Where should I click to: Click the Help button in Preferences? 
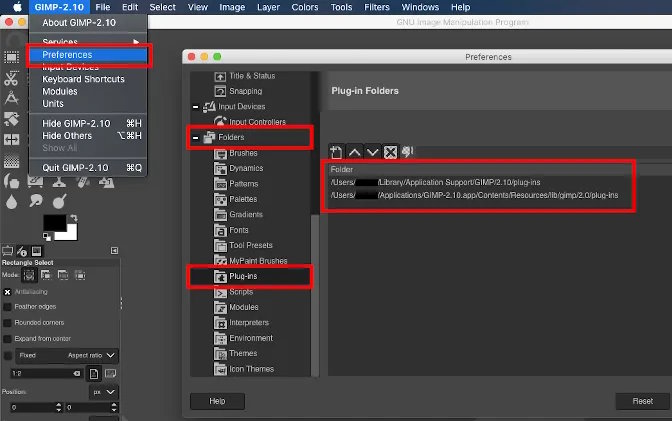(217, 401)
